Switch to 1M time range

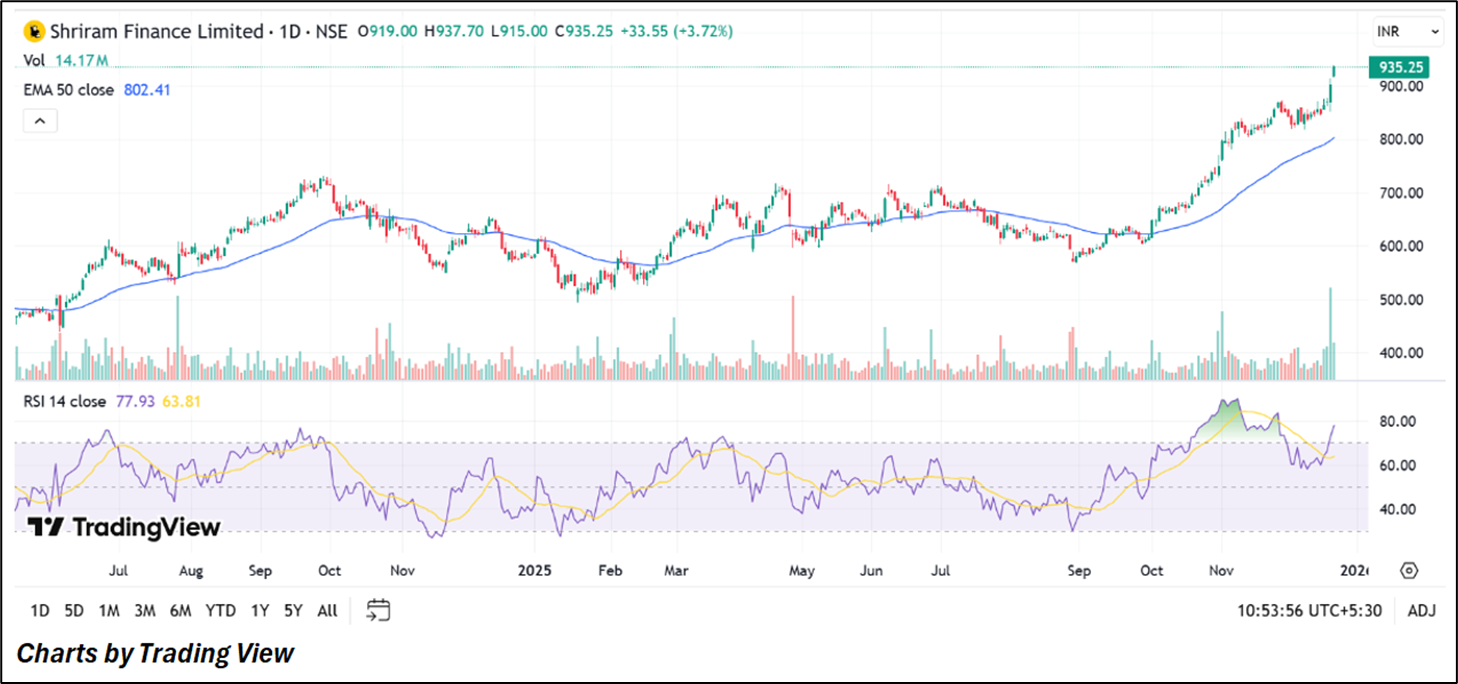coord(109,610)
